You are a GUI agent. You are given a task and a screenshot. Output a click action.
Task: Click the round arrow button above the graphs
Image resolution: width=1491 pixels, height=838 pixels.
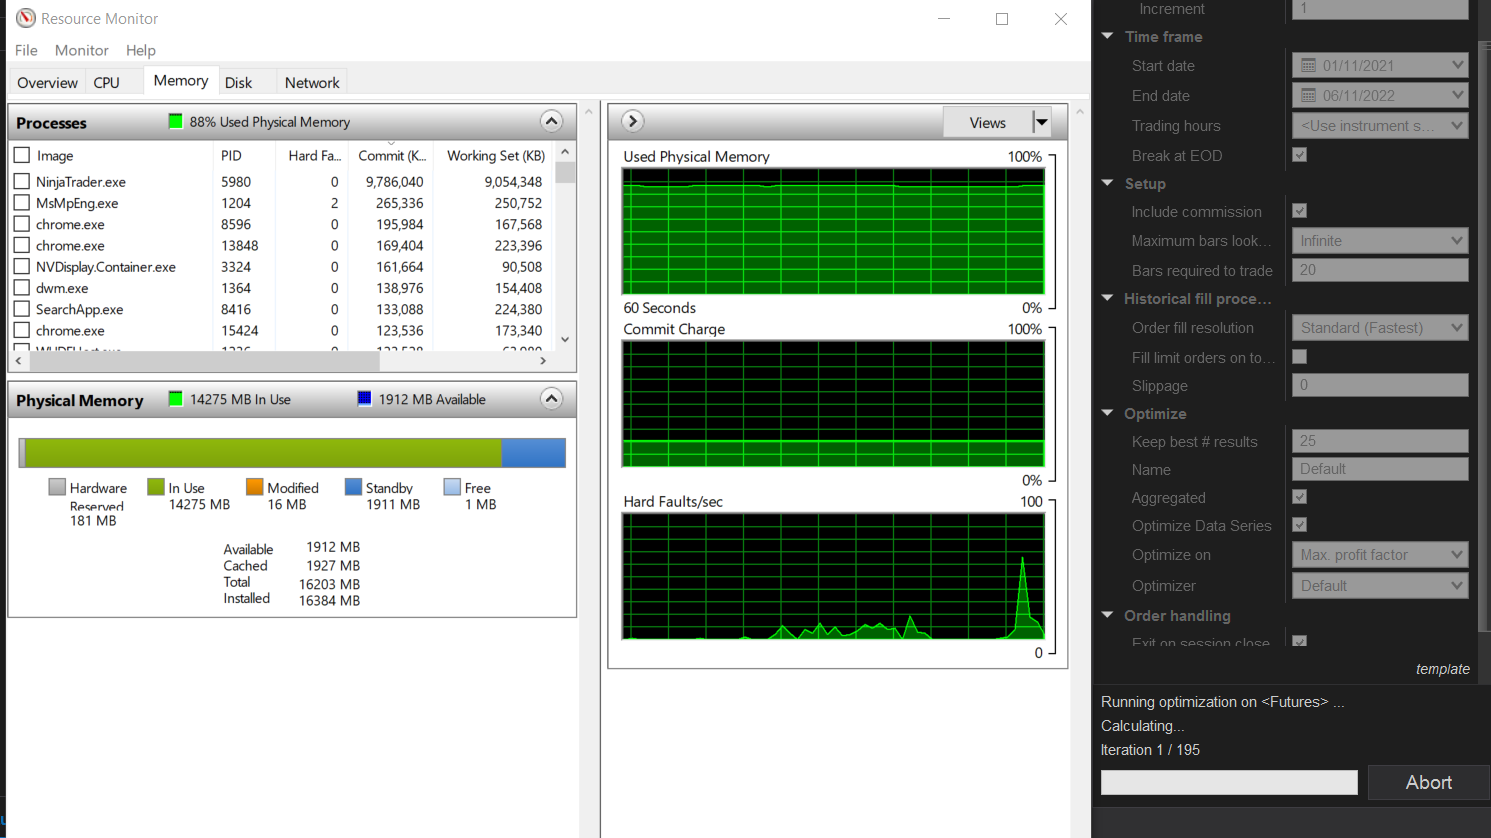coord(632,121)
